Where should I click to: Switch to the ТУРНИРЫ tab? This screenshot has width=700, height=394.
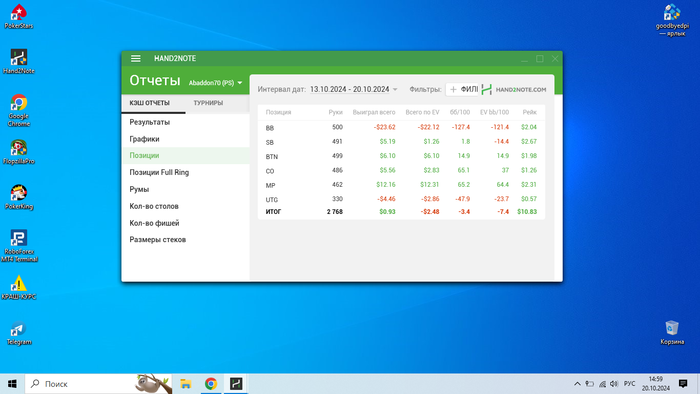208,103
